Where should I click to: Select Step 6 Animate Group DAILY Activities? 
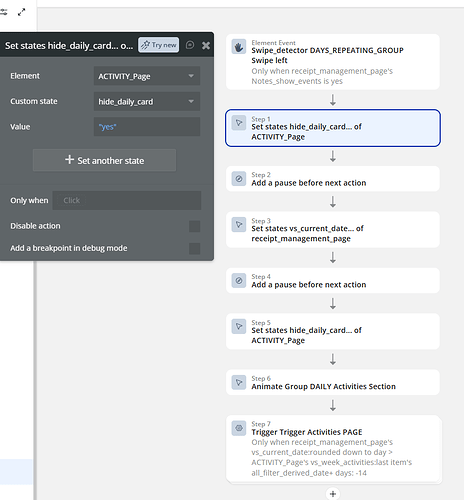coord(333,382)
